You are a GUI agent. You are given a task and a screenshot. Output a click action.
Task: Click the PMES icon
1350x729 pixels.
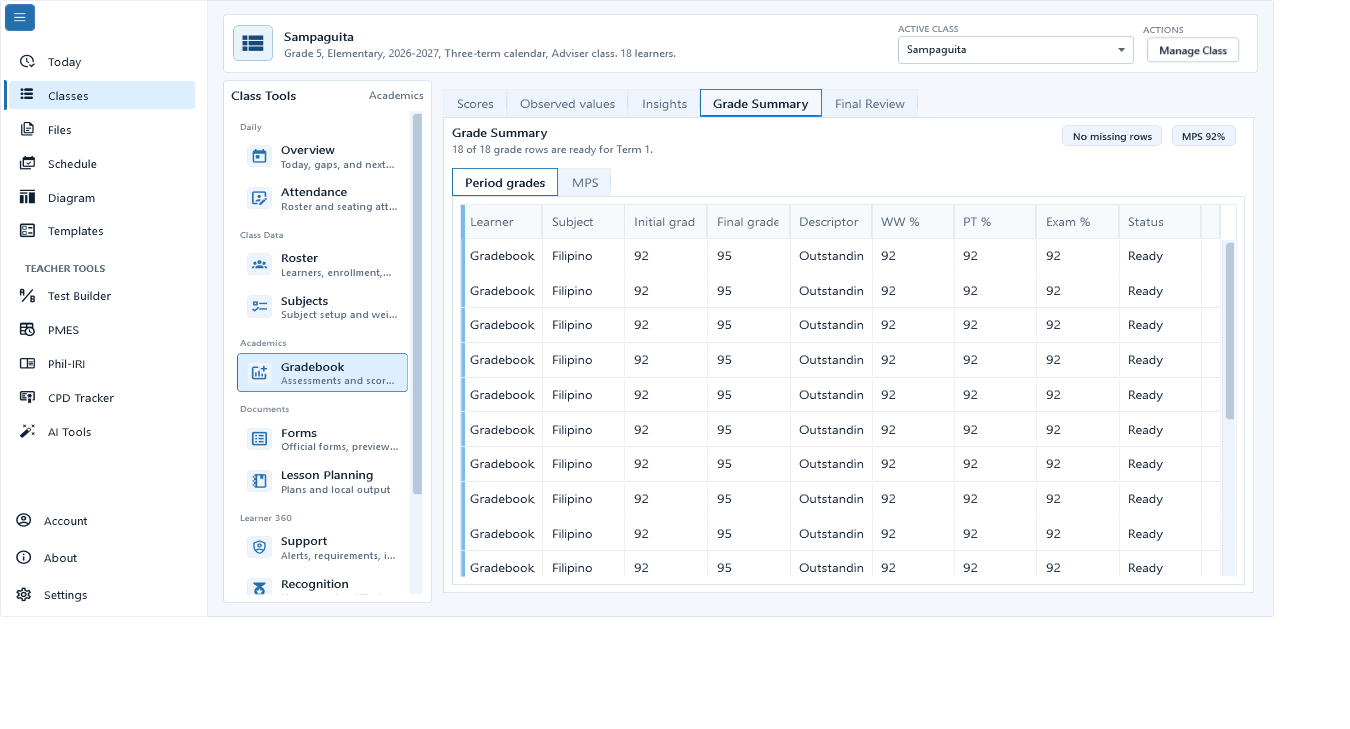(27, 330)
